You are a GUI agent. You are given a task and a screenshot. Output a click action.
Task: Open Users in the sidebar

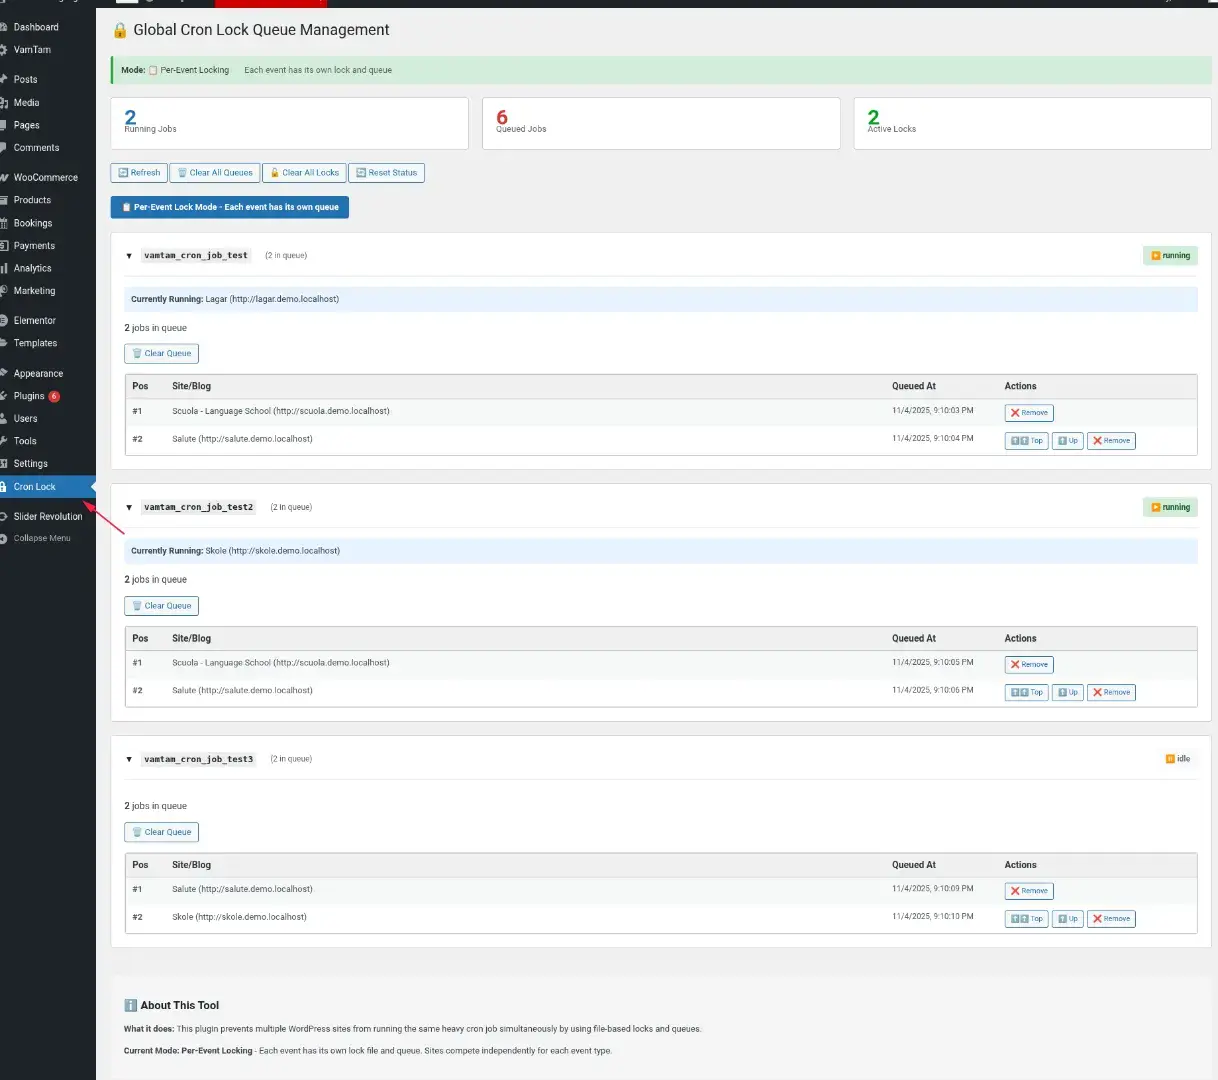25,419
